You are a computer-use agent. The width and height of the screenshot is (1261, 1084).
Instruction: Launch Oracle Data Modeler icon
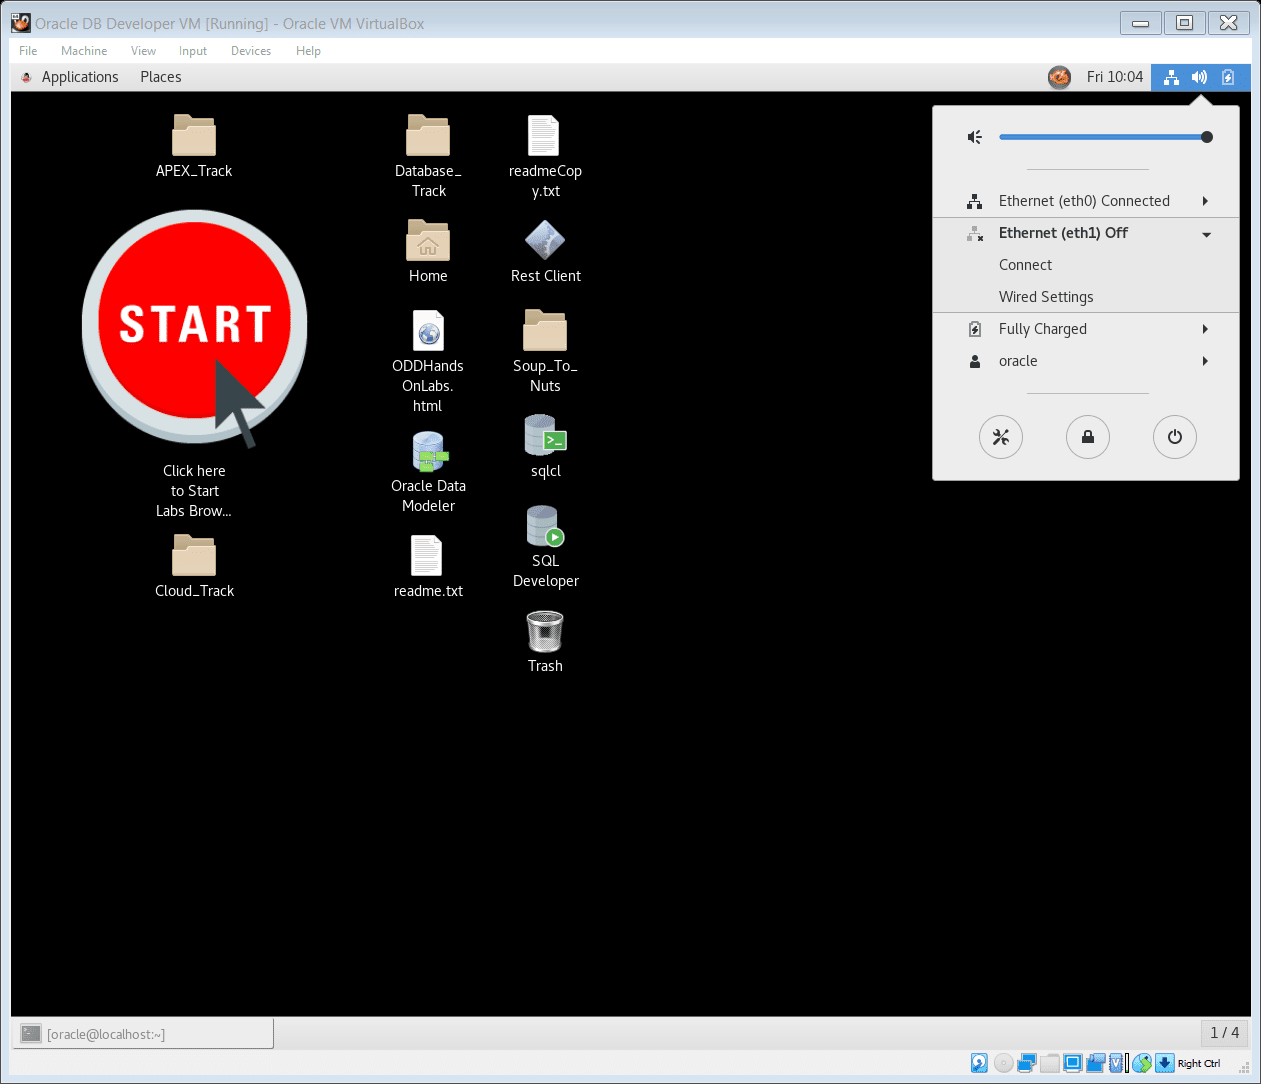point(430,451)
